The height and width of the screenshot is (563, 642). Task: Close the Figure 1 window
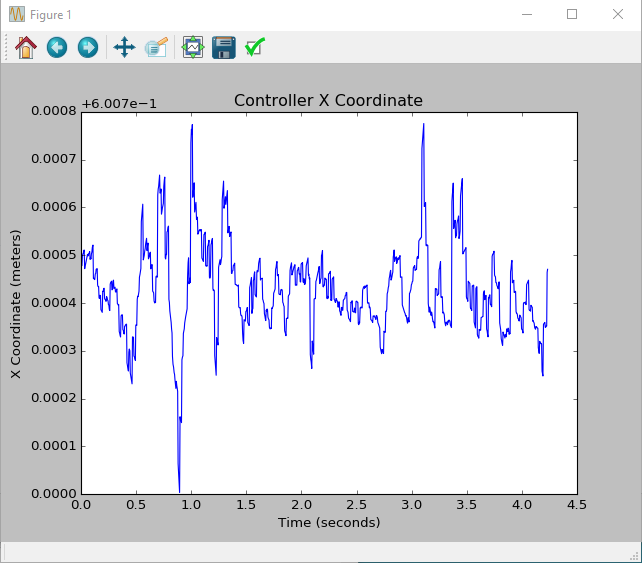618,14
